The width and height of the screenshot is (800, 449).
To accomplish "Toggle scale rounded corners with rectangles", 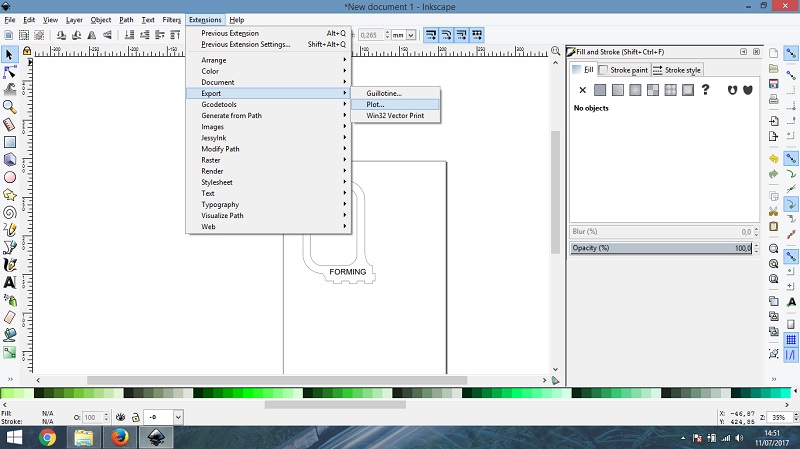I will pyautogui.click(x=446, y=35).
